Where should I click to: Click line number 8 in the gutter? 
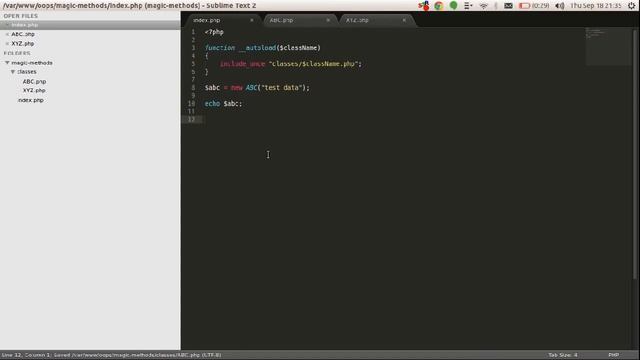coord(193,88)
